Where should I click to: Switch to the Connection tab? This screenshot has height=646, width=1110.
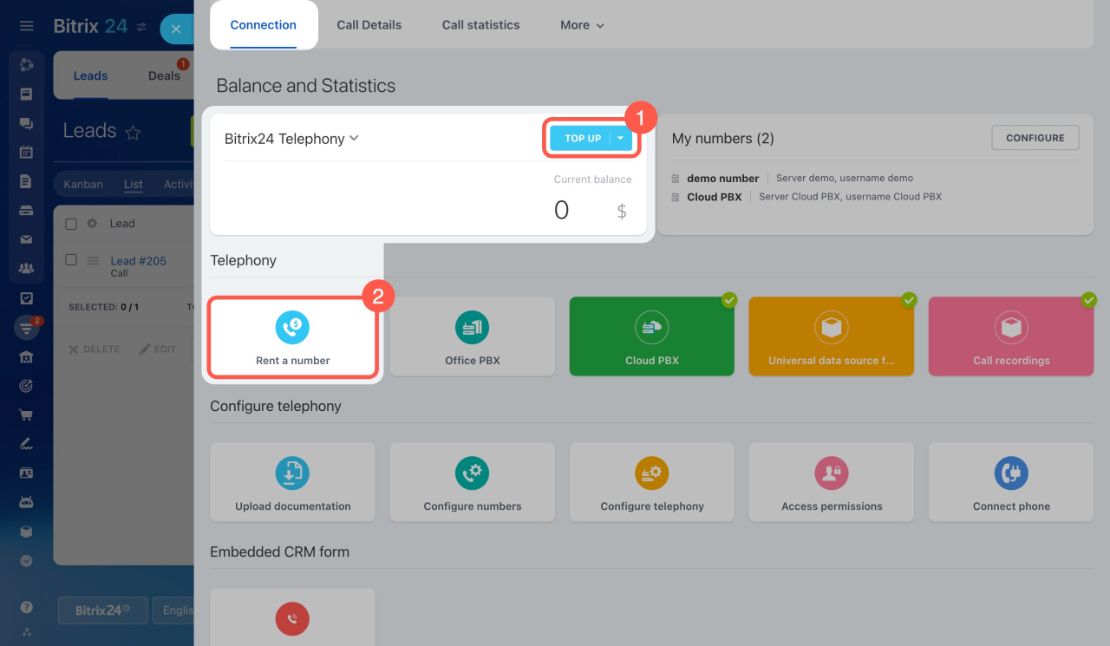pyautogui.click(x=263, y=25)
